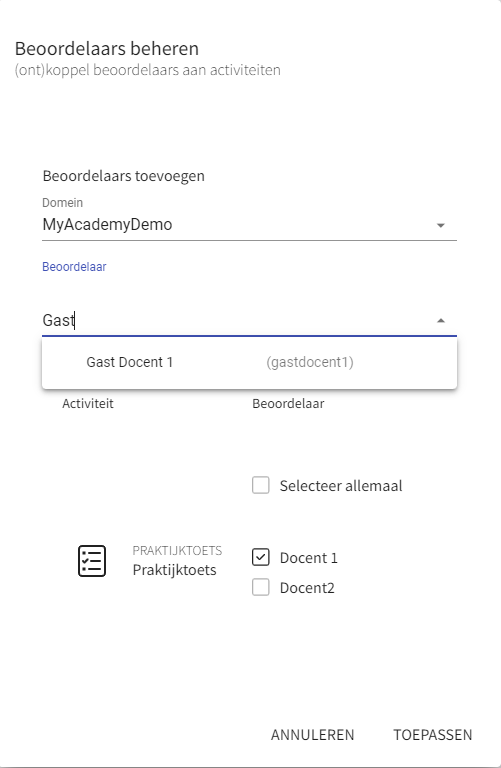
Task: Click the gastdocent1 username in suggestion
Action: pos(310,362)
